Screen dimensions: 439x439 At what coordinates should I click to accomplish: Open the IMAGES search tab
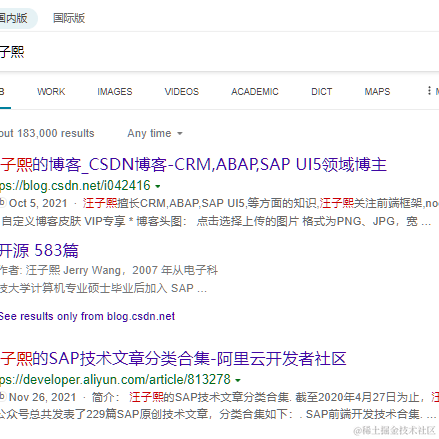point(115,91)
